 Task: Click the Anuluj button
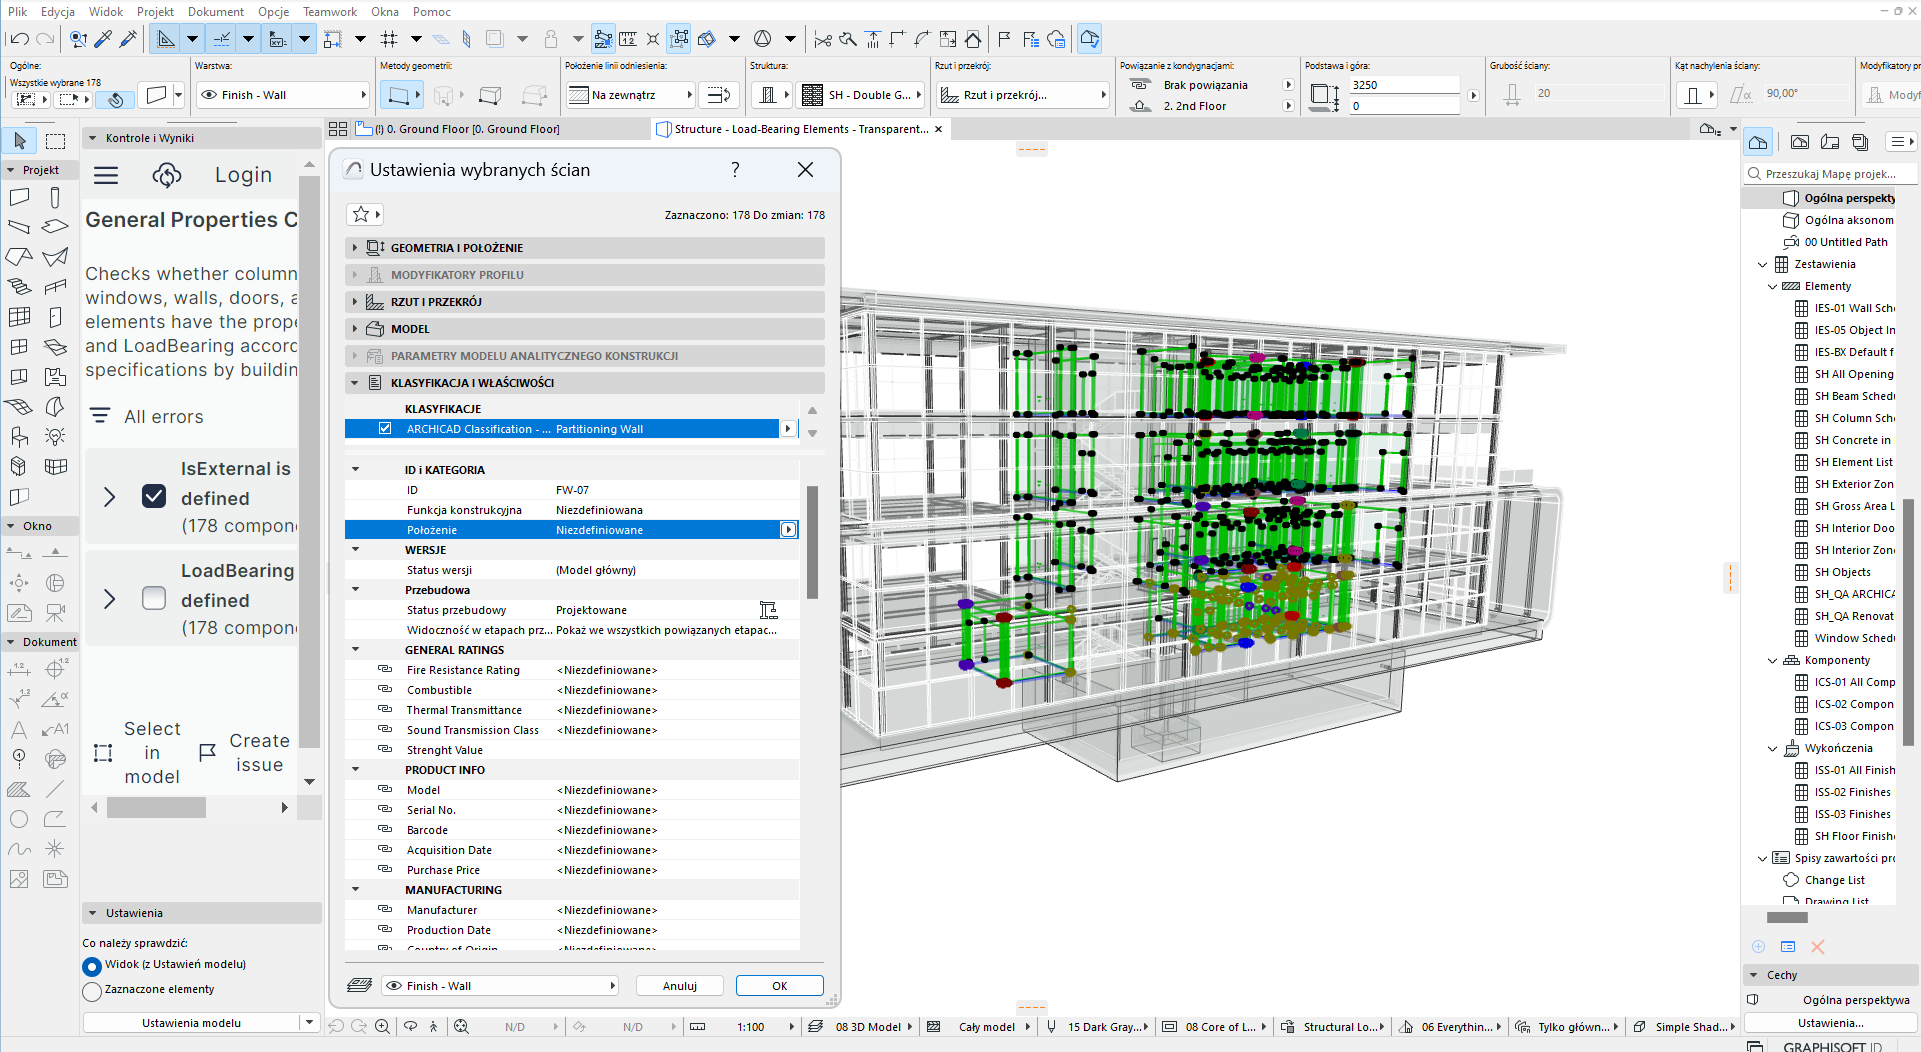coord(680,986)
